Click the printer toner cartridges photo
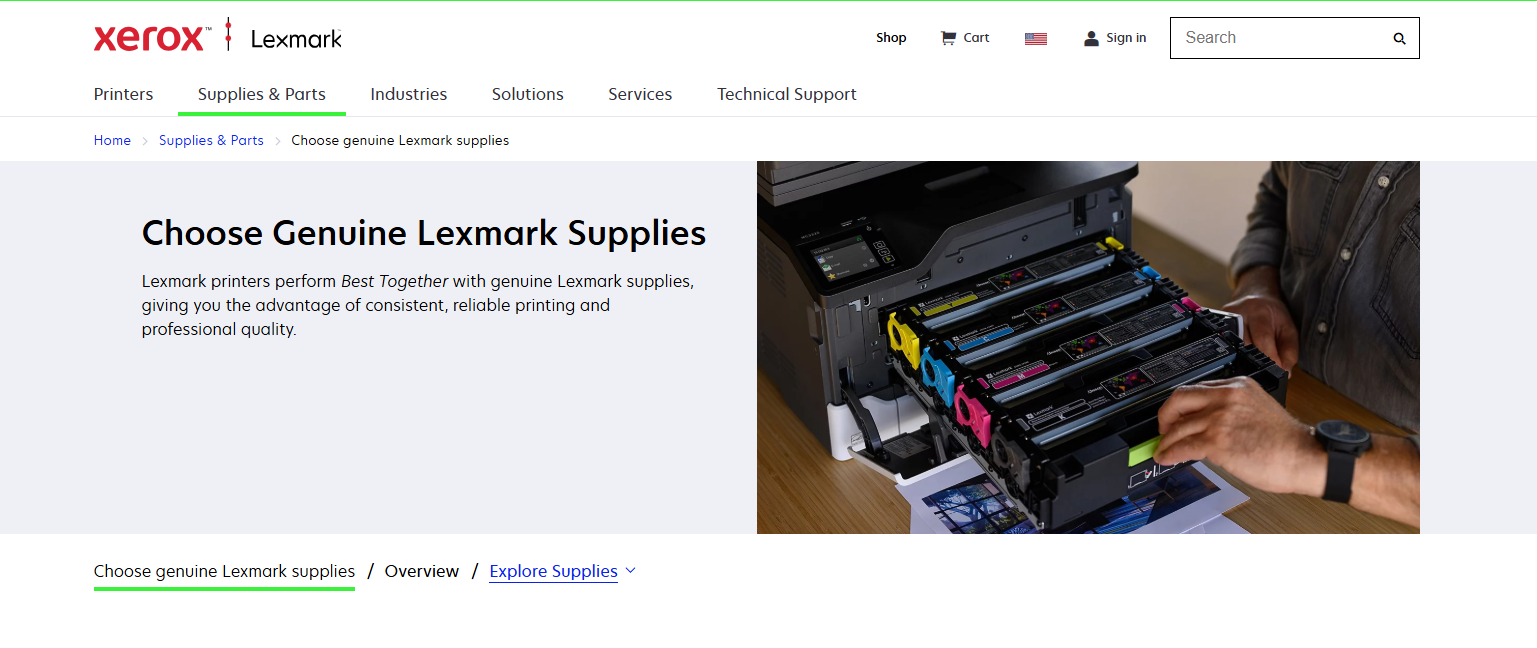1537x648 pixels. tap(1088, 347)
